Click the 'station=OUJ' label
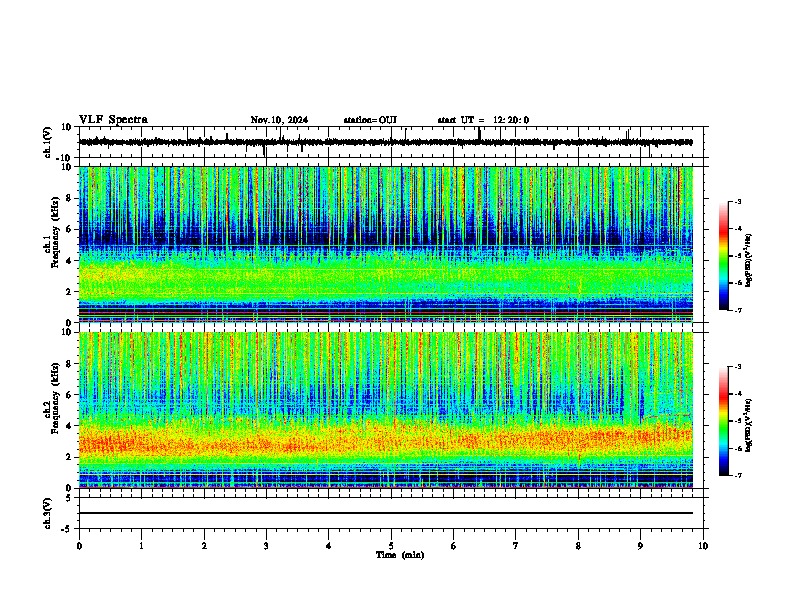The image size is (792, 612). (370, 120)
